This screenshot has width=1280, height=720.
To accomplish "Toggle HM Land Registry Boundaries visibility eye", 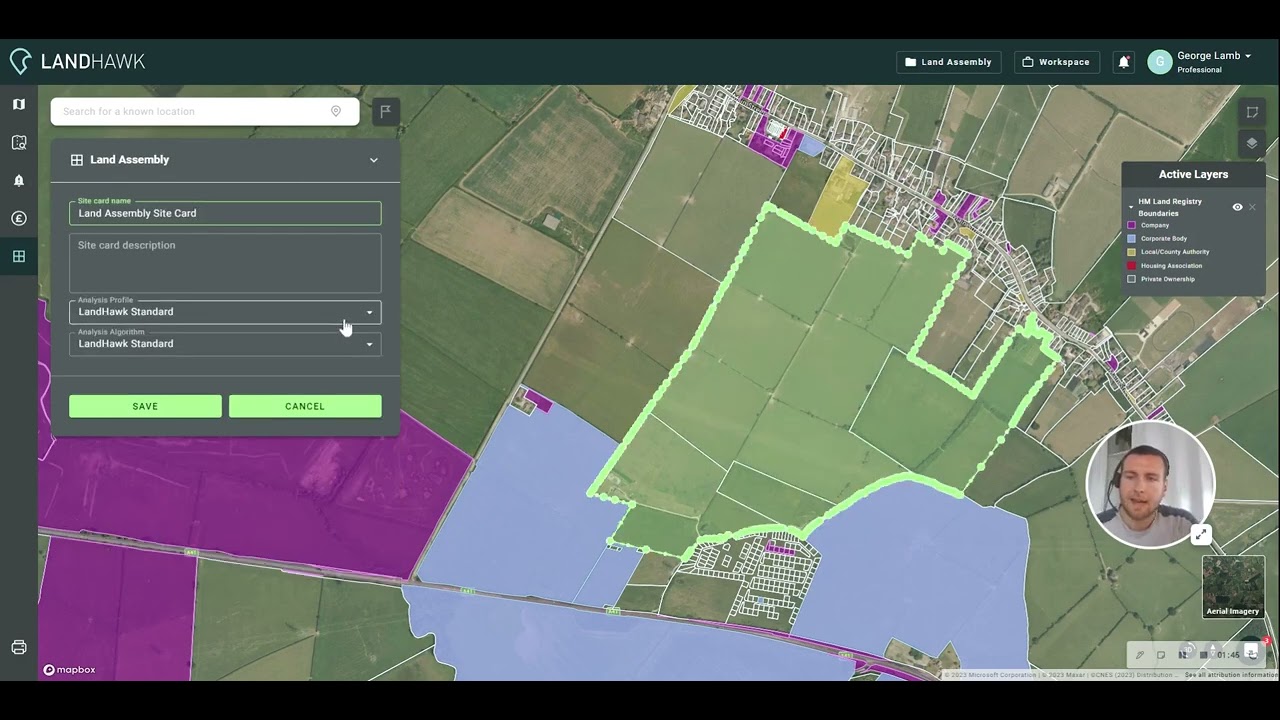I will point(1237,207).
